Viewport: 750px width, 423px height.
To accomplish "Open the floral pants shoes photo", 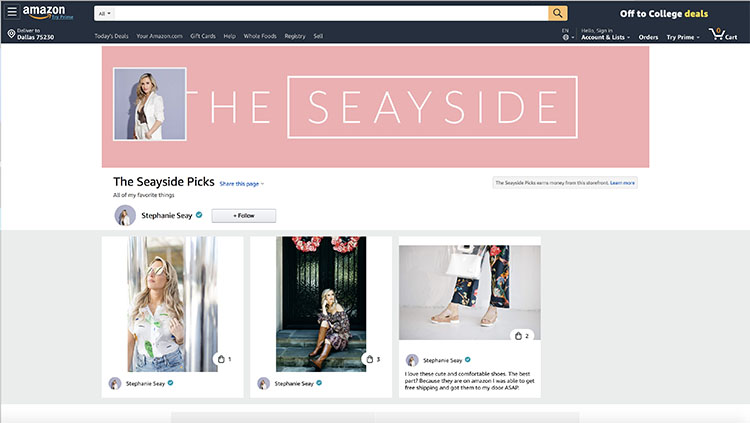I will (470, 292).
